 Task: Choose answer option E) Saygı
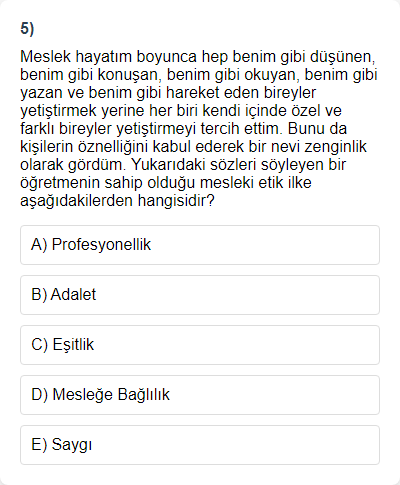200,445
